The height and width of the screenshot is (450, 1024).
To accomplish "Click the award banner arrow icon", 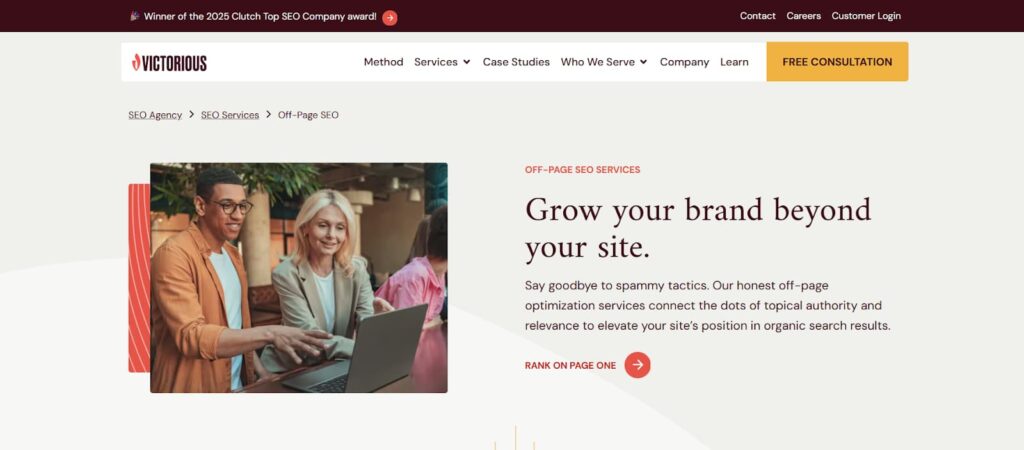I will [x=390, y=18].
